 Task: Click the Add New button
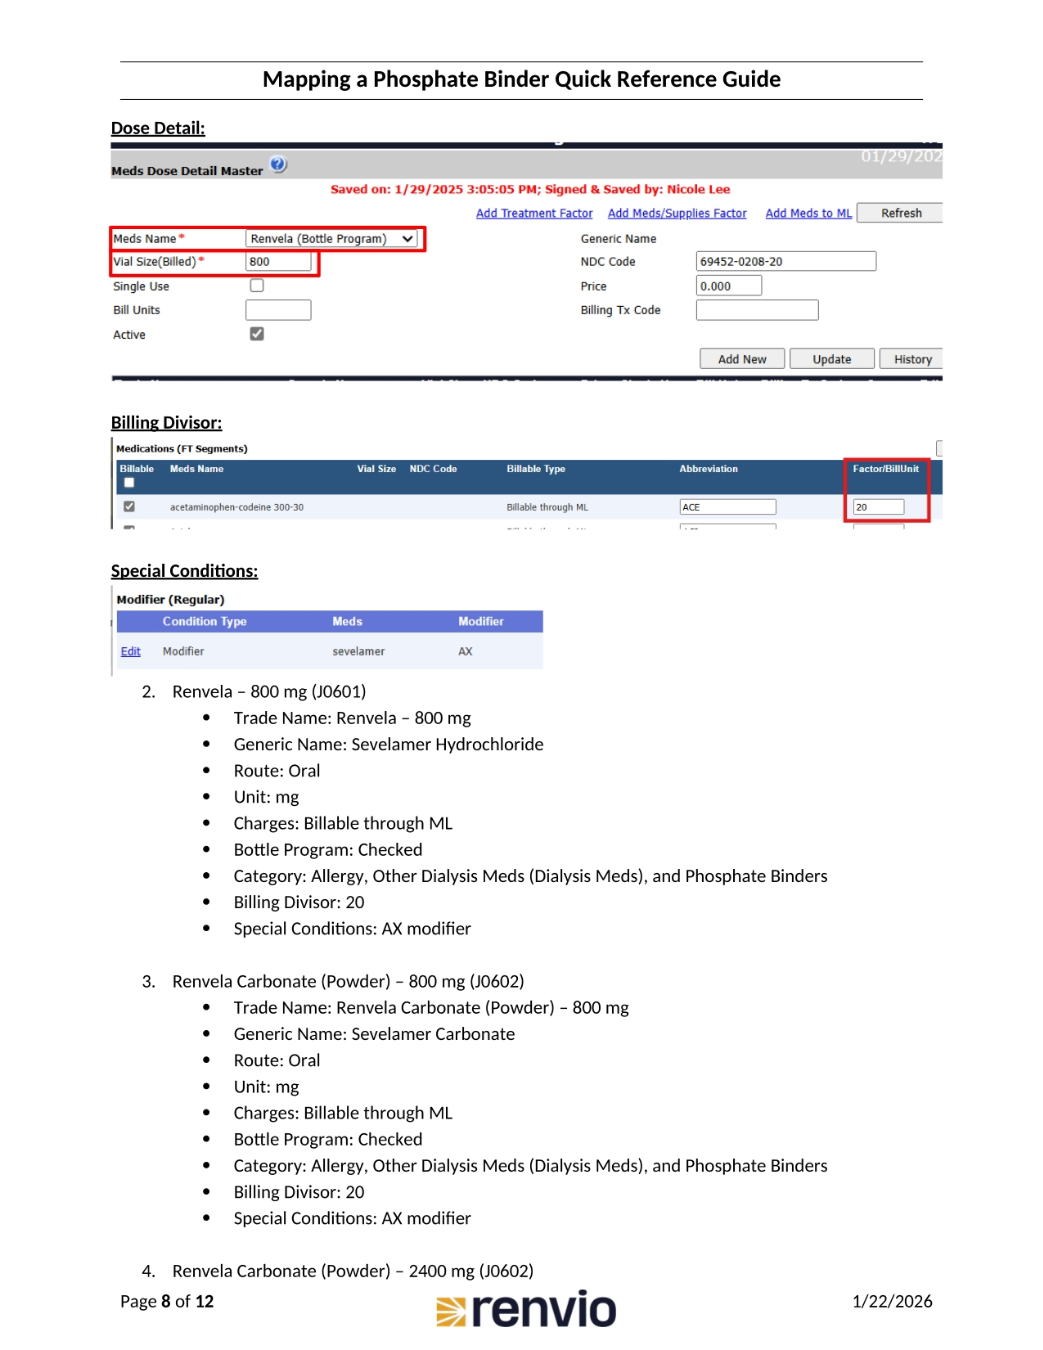coord(742,359)
